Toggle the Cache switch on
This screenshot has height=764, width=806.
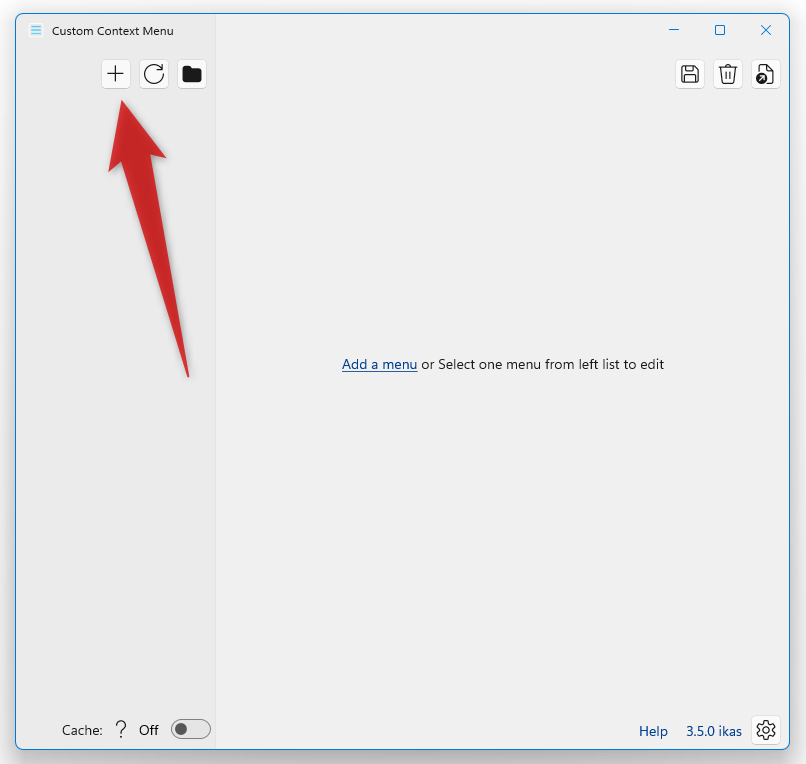click(x=191, y=729)
